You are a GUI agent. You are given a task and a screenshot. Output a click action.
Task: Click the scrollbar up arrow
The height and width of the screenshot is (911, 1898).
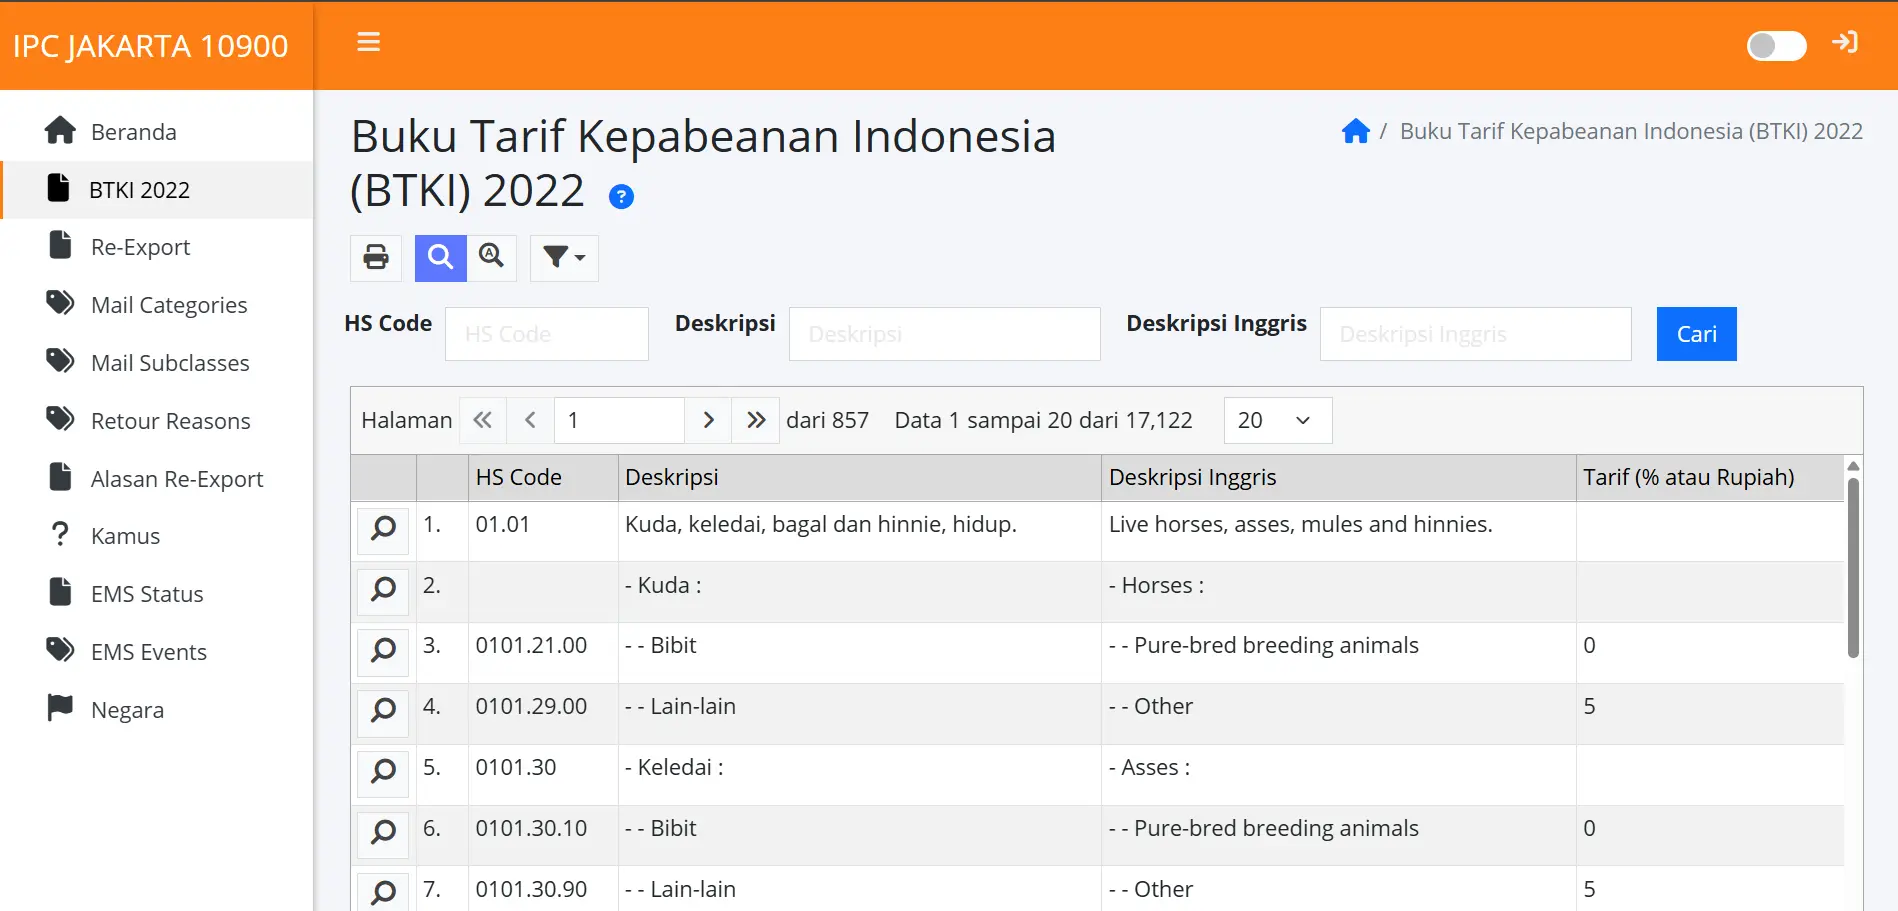(x=1853, y=466)
